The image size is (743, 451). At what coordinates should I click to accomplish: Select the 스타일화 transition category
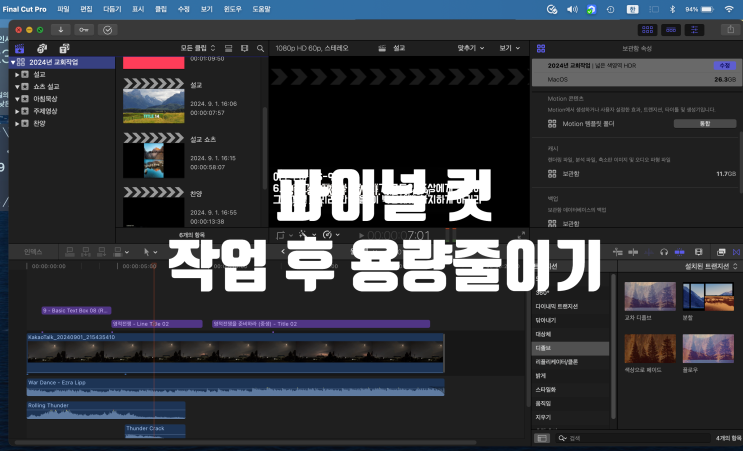coord(570,390)
